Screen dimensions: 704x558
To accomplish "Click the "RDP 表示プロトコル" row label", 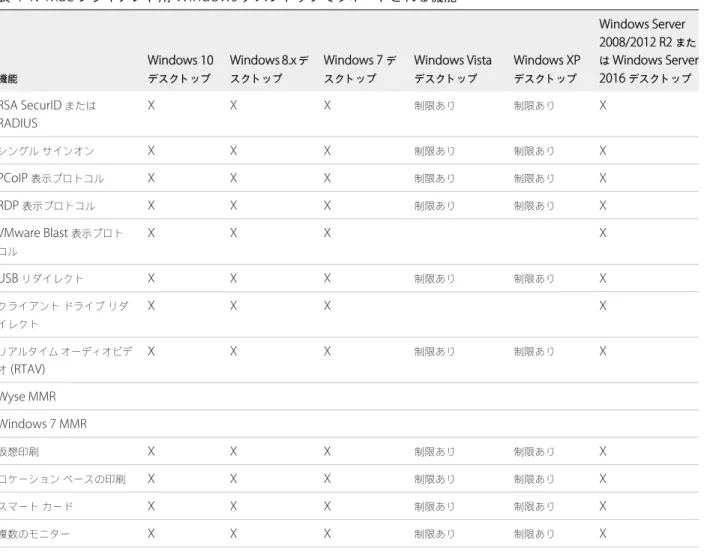I will click(48, 206).
